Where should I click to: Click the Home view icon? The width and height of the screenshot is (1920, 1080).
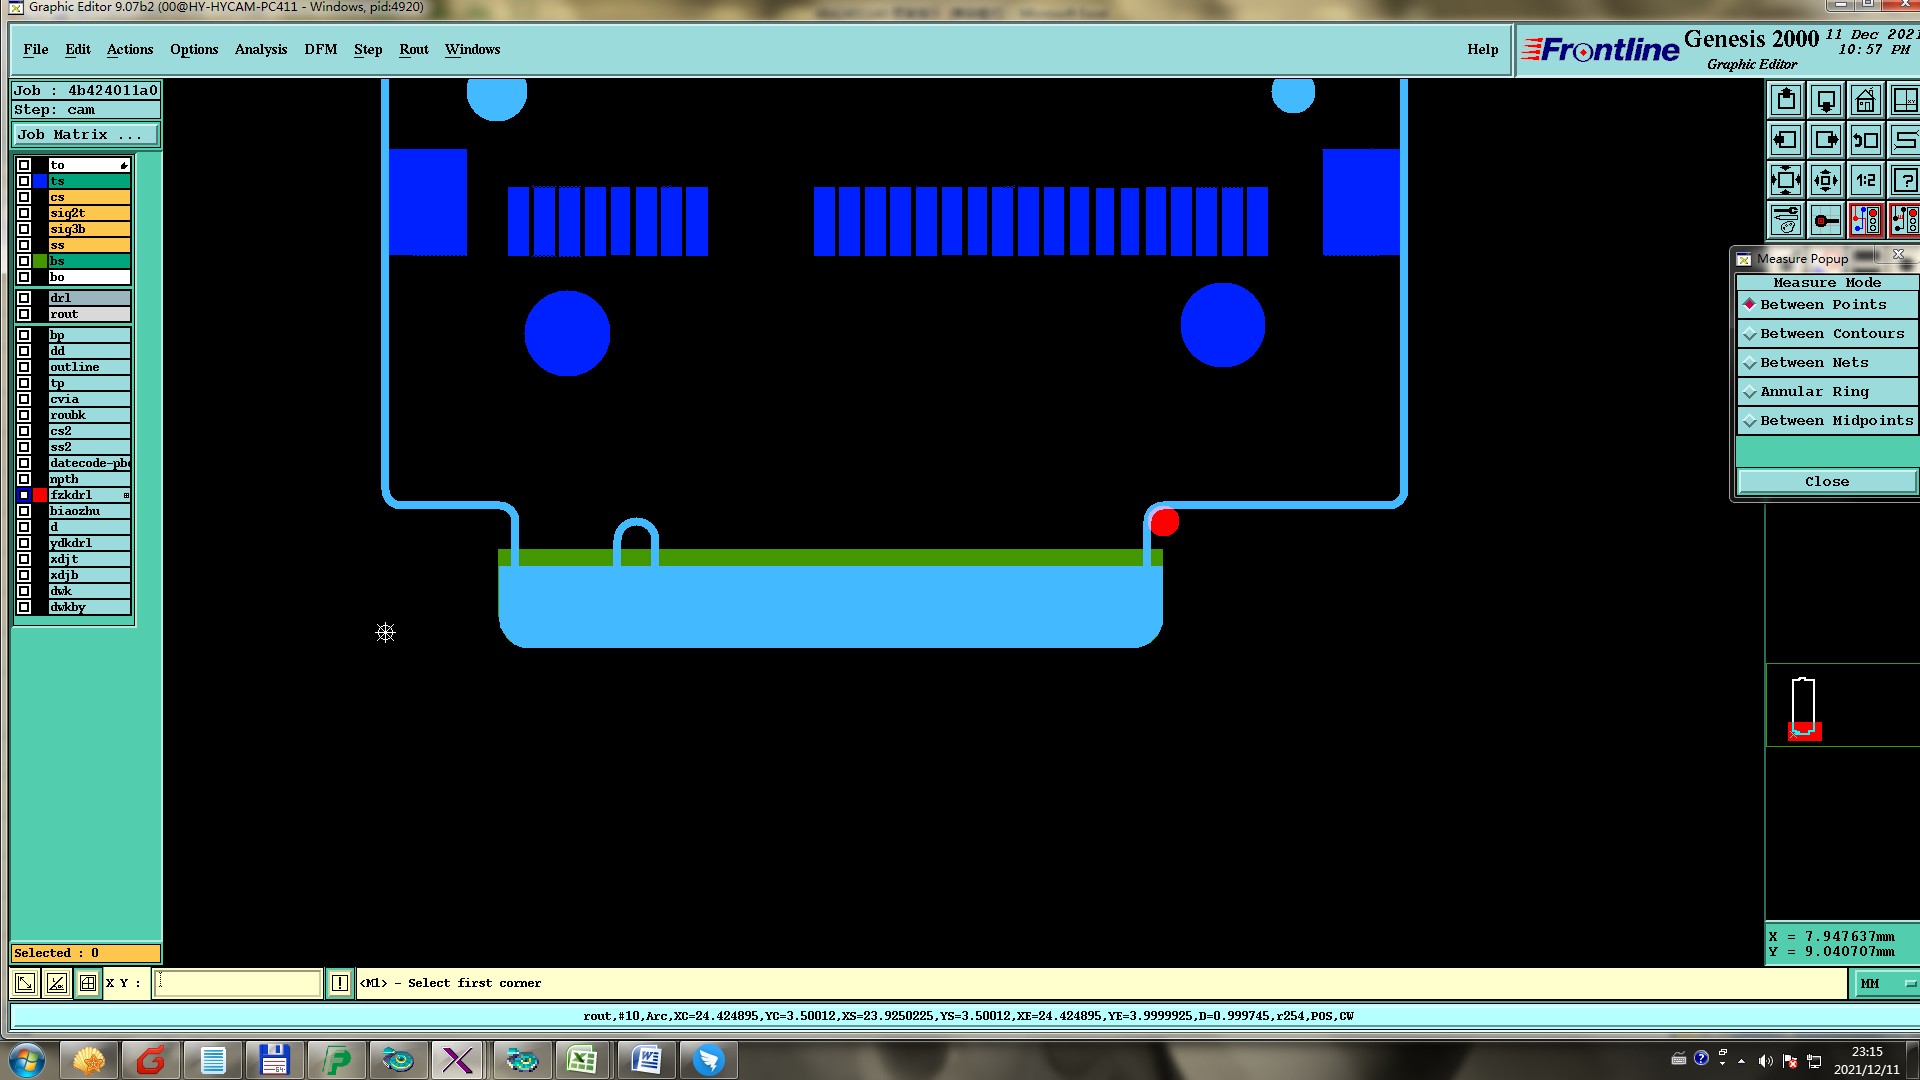pos(1865,101)
